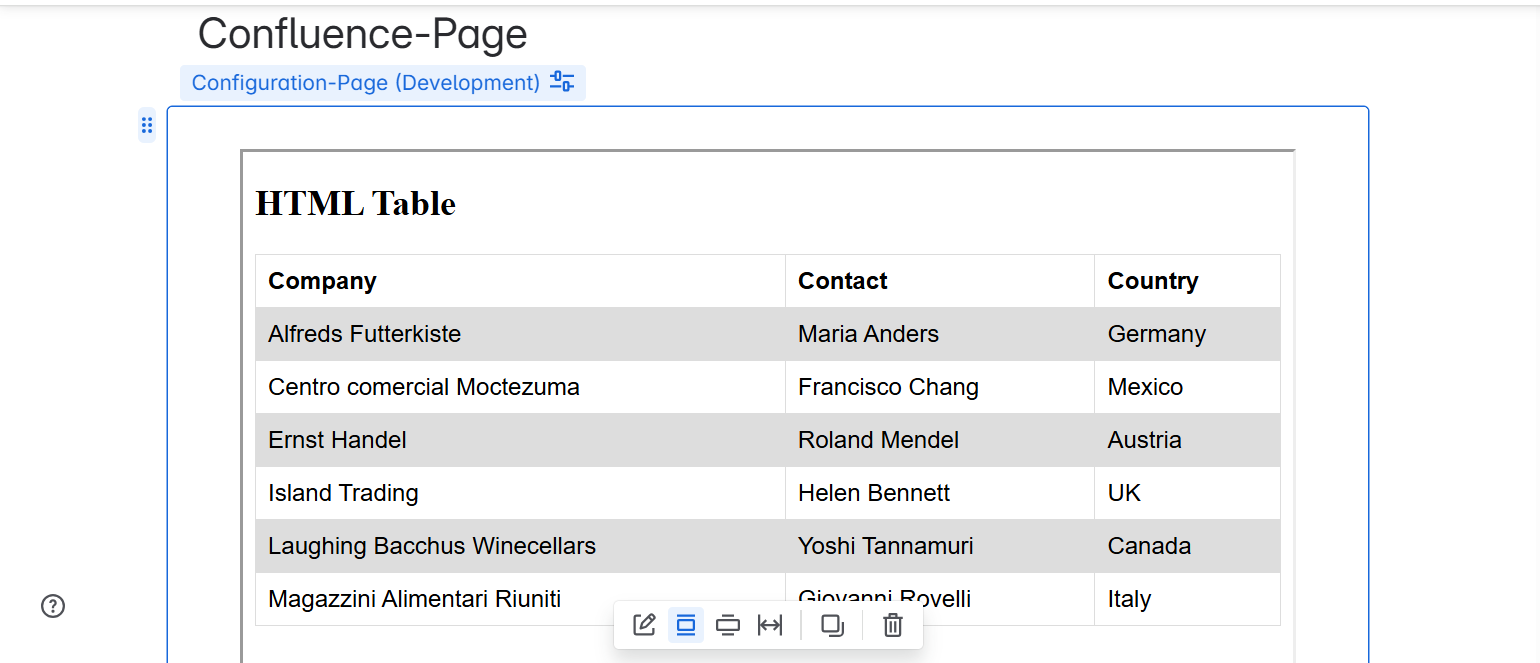Click the Francisco Chang contact cell
The image size is (1540, 663).
[x=888, y=387]
